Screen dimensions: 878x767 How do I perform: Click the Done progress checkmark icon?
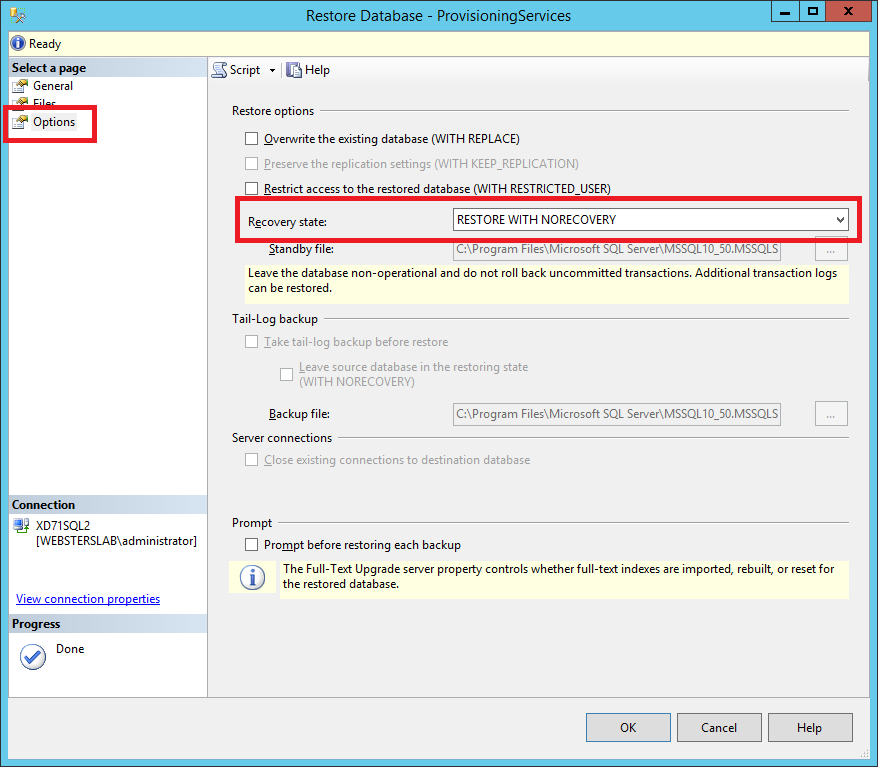click(x=33, y=656)
